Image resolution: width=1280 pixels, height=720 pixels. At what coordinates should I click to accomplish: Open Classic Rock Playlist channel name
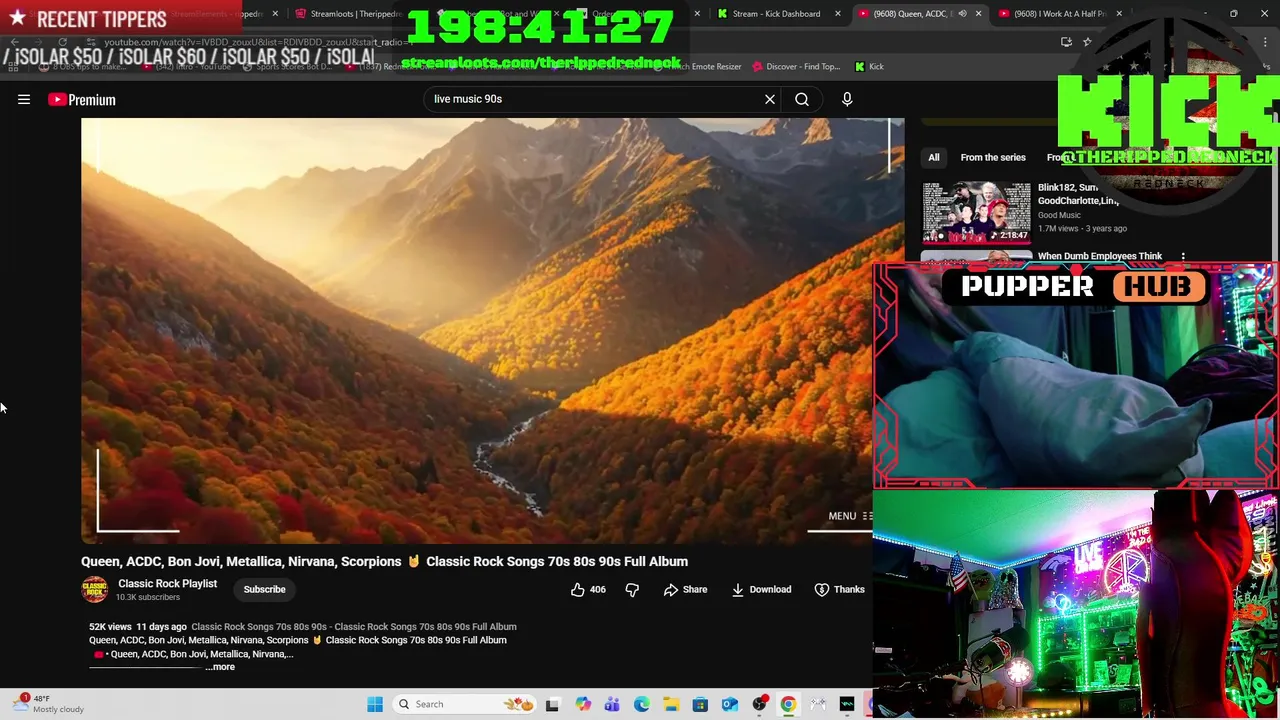(167, 583)
